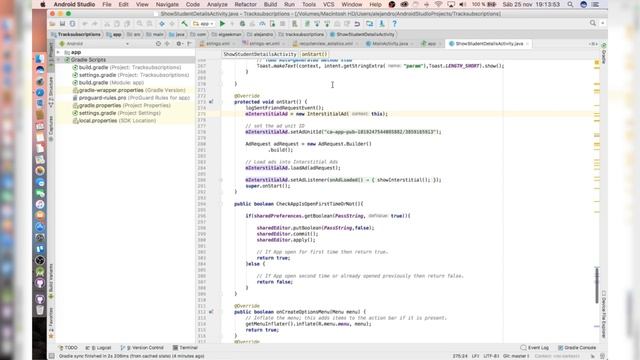Click the Debug app bug icon
Image resolution: width=640 pixels, height=360 pixels.
pos(242,24)
